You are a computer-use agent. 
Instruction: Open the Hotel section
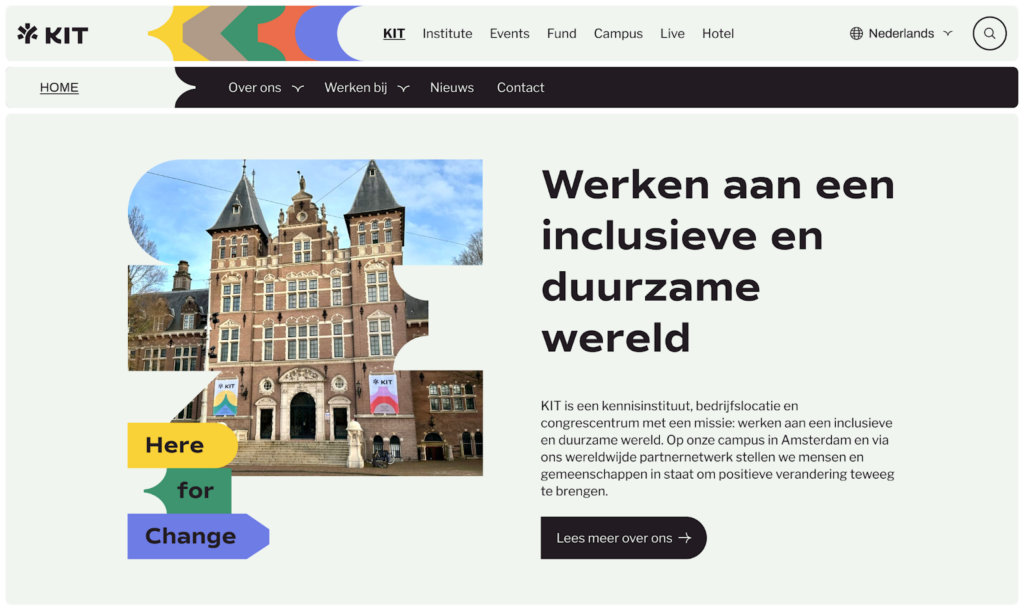718,33
